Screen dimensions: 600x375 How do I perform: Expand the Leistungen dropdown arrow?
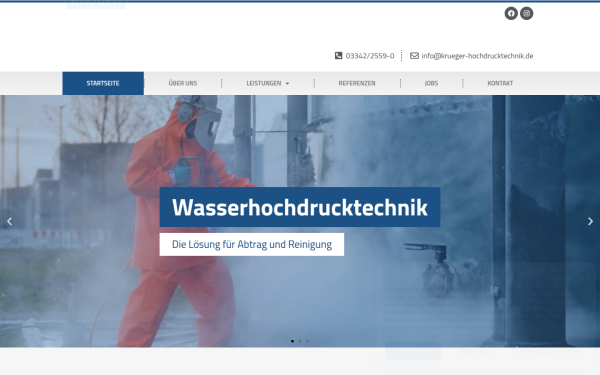coord(287,83)
